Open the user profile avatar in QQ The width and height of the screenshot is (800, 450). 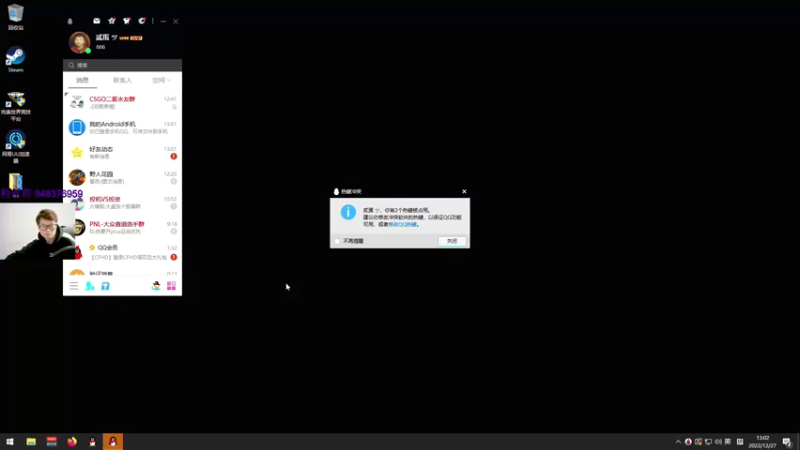point(79,42)
